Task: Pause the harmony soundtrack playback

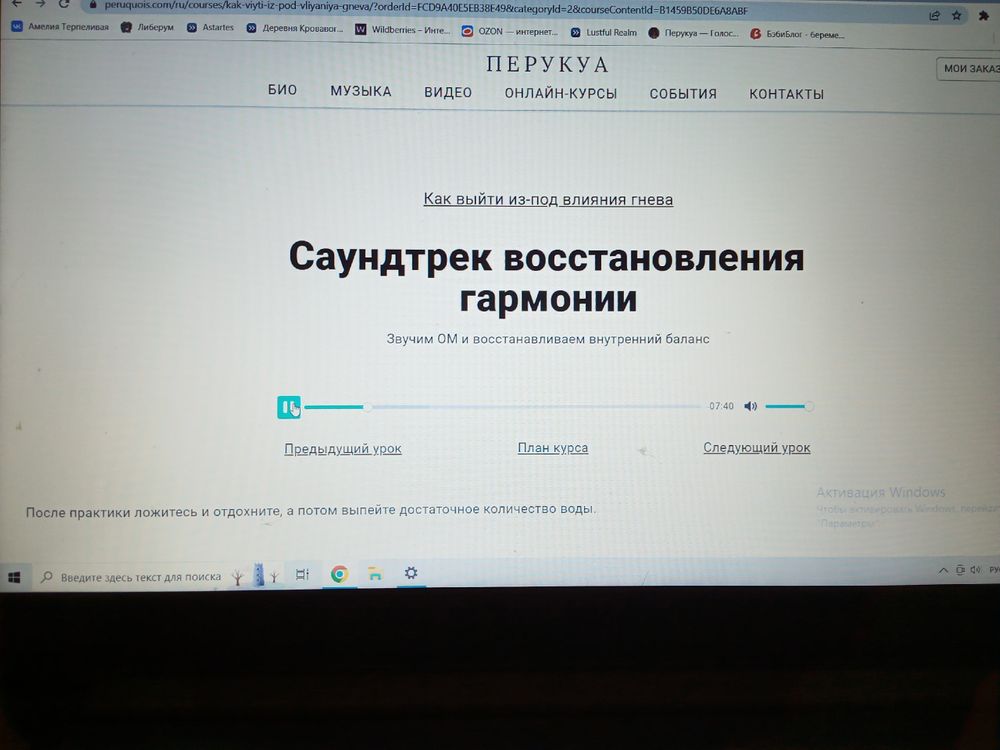Action: point(289,406)
